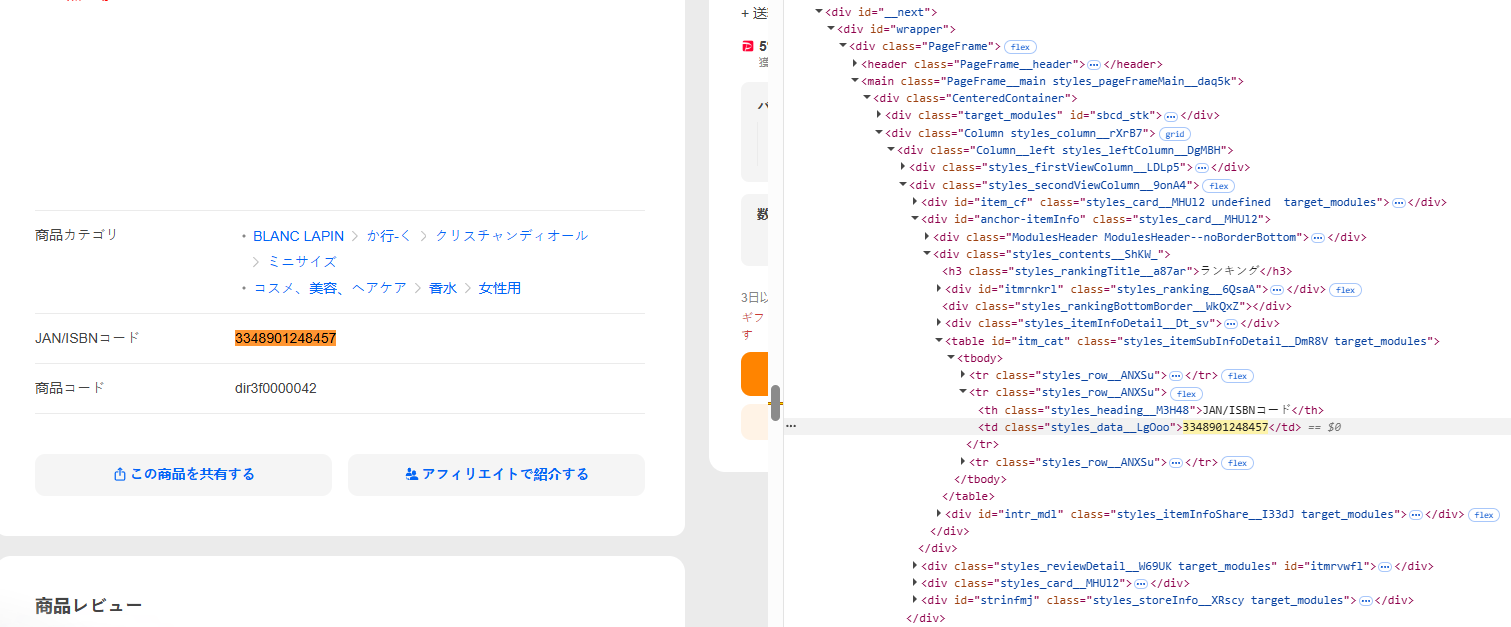Click the 商品コード row label
This screenshot has width=1511, height=627.
click(69, 388)
